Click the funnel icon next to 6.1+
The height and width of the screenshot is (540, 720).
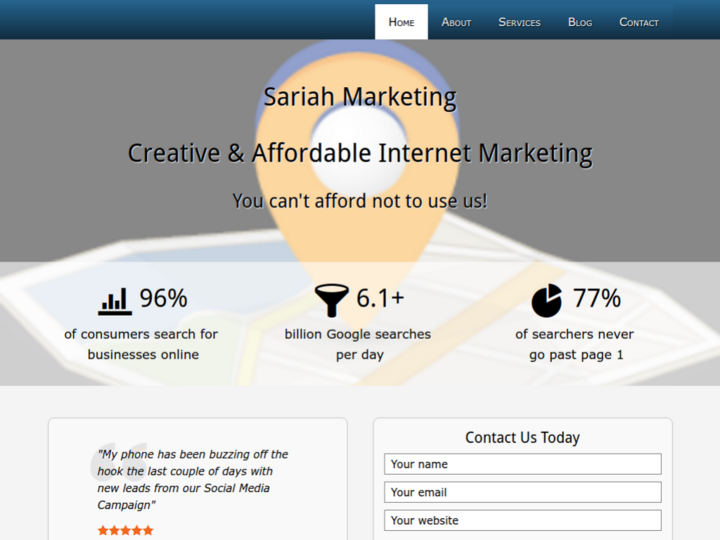pos(331,299)
